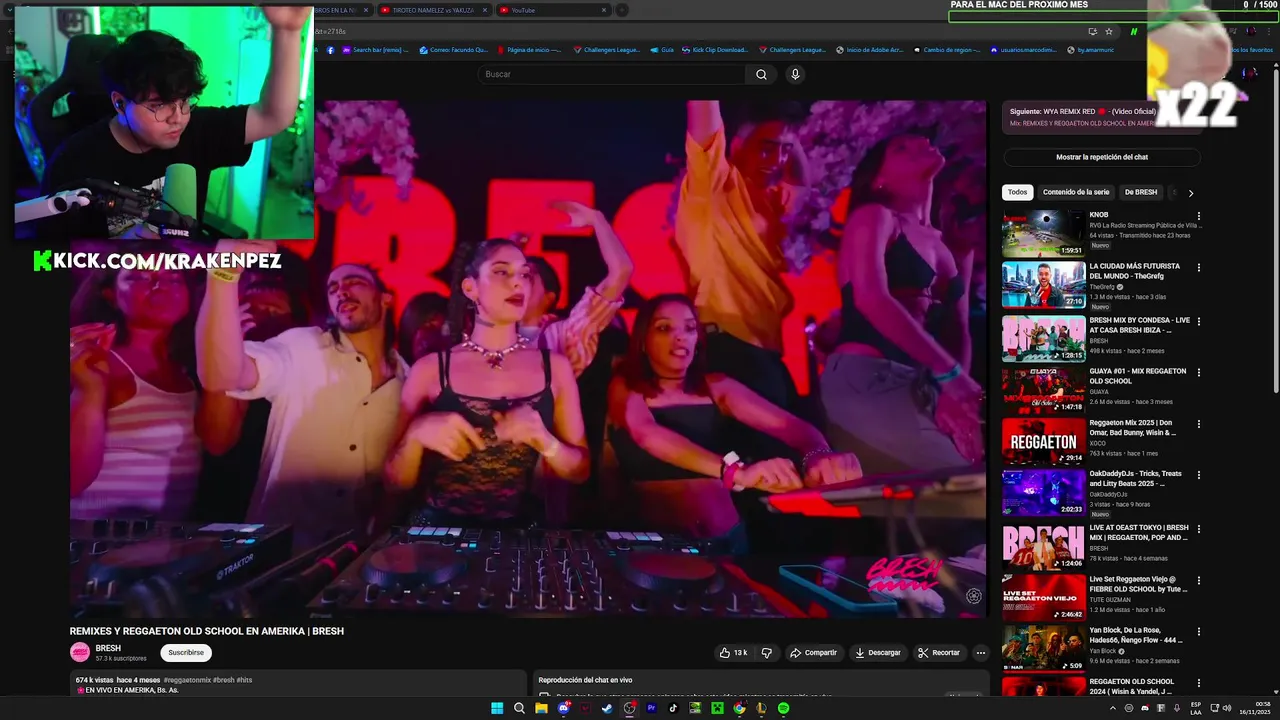Click Mostrar la repetición del chat
Image resolution: width=1280 pixels, height=720 pixels.
[x=1102, y=157]
